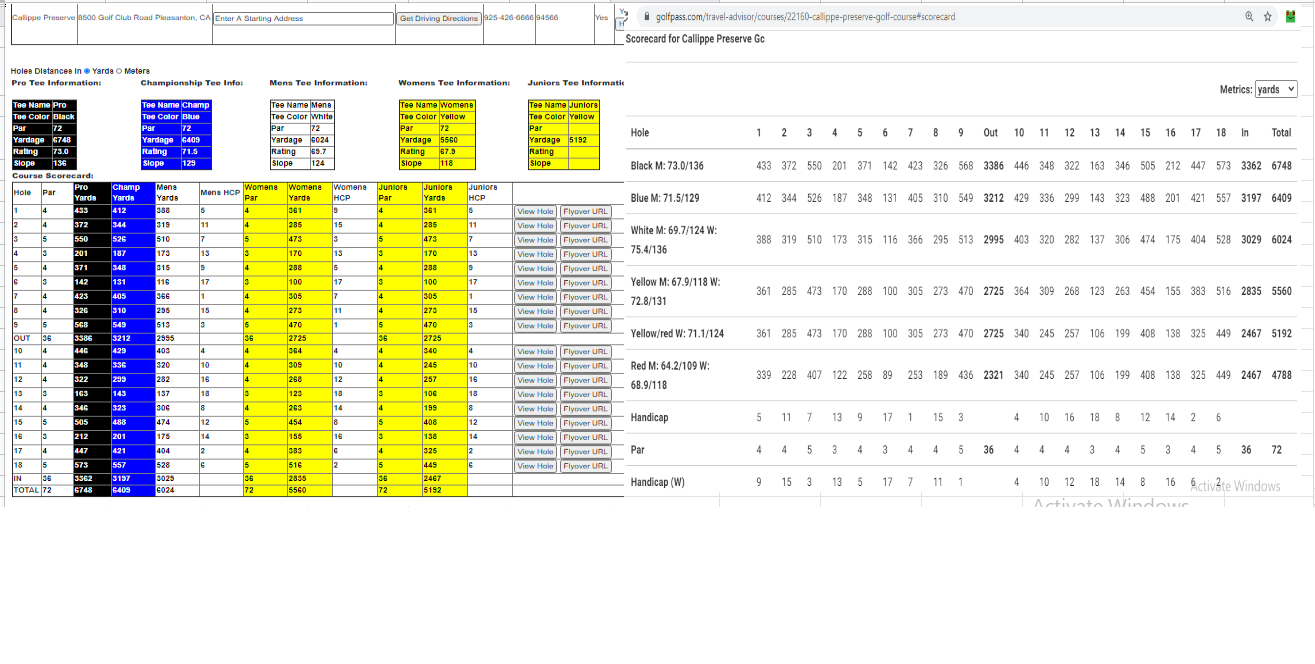Click View Hole button for hole 14
1315x664 pixels.
pyautogui.click(x=535, y=409)
